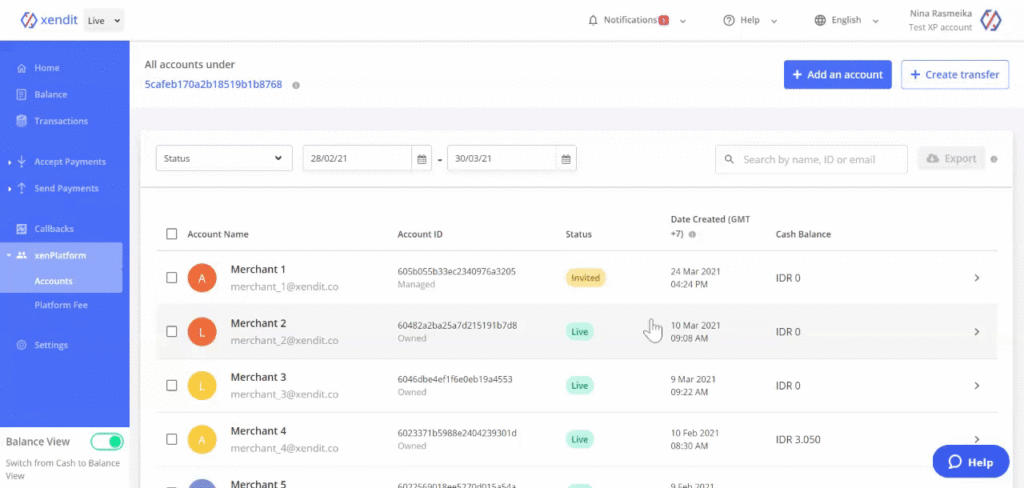Click the xenPlatform people icon

click(22, 255)
